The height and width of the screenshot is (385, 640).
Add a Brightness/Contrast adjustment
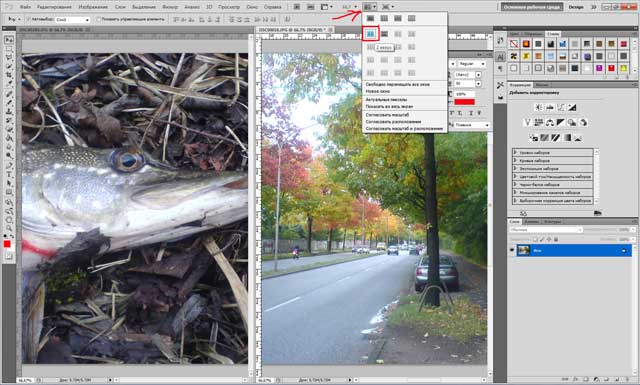pyautogui.click(x=538, y=107)
